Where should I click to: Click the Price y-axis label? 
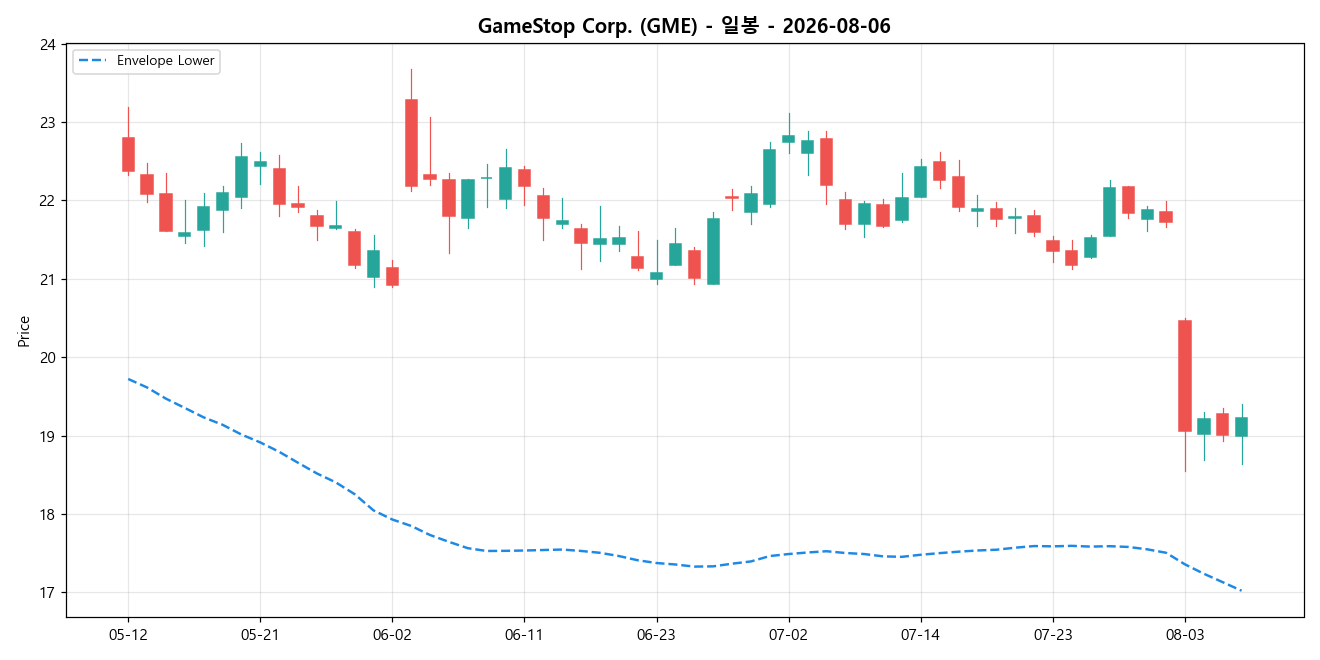[24, 331]
